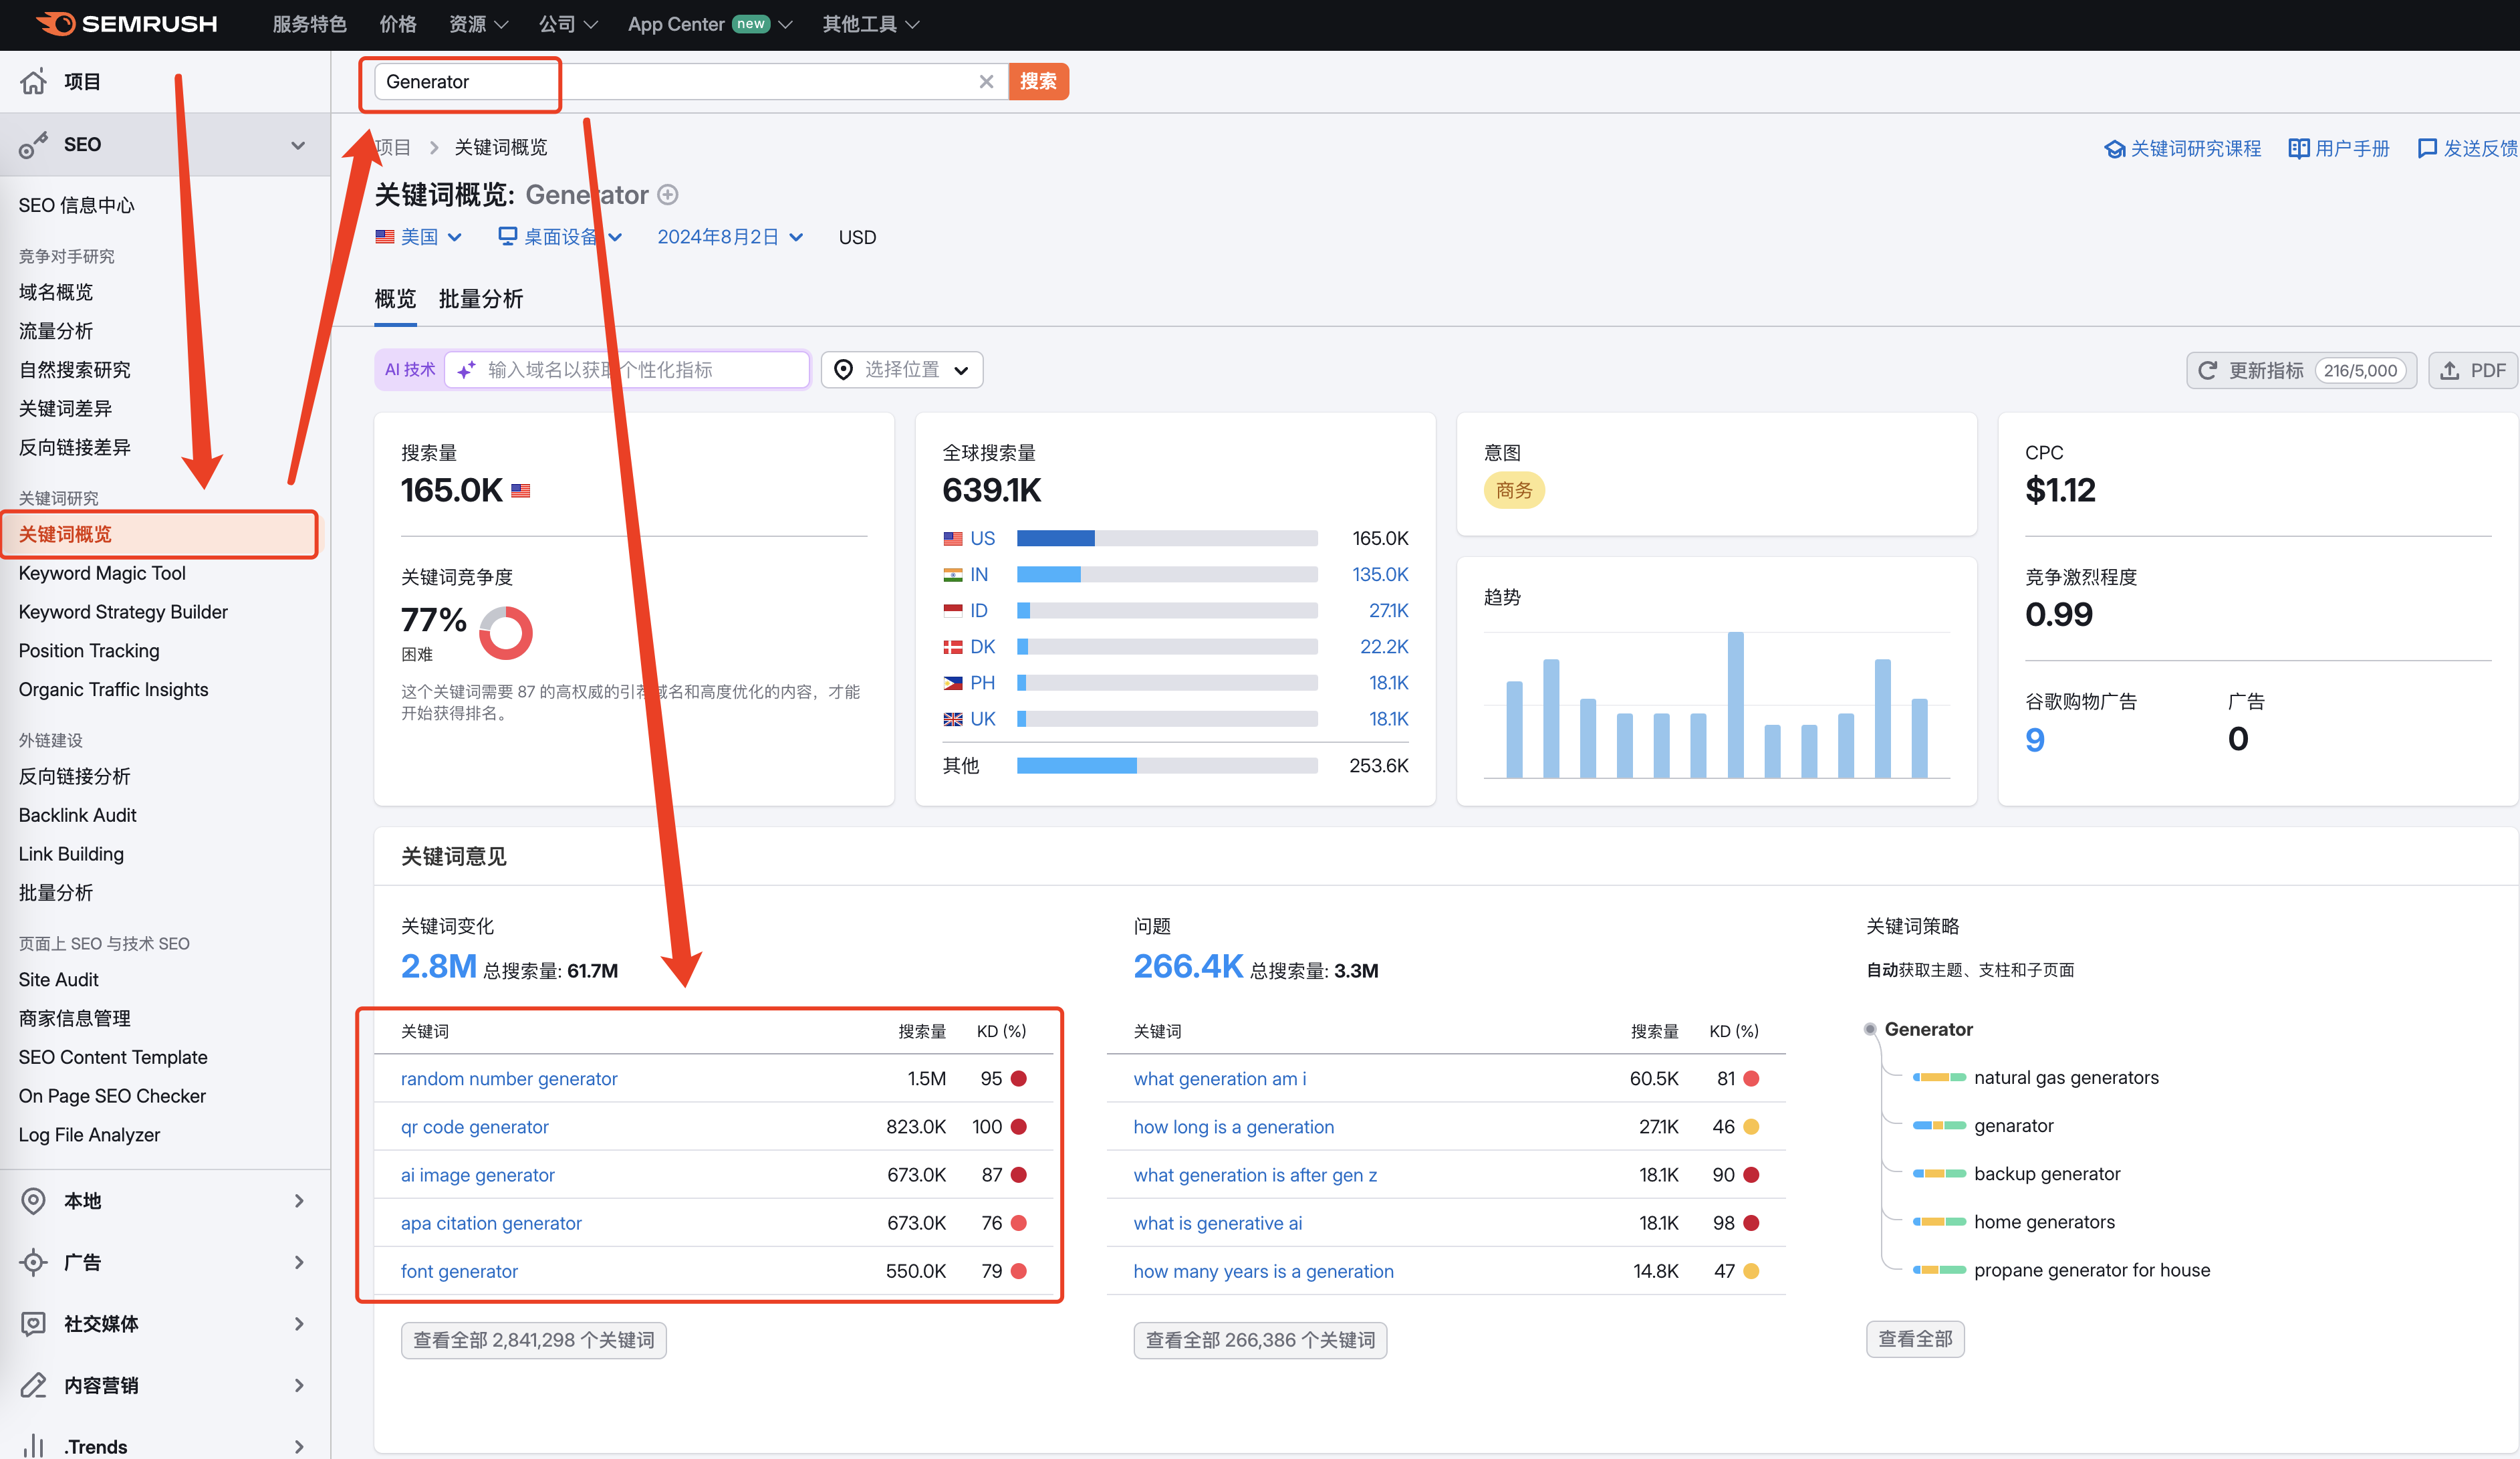Click the .Trends bar chart icon
This screenshot has width=2520, height=1459.
tap(33, 1446)
